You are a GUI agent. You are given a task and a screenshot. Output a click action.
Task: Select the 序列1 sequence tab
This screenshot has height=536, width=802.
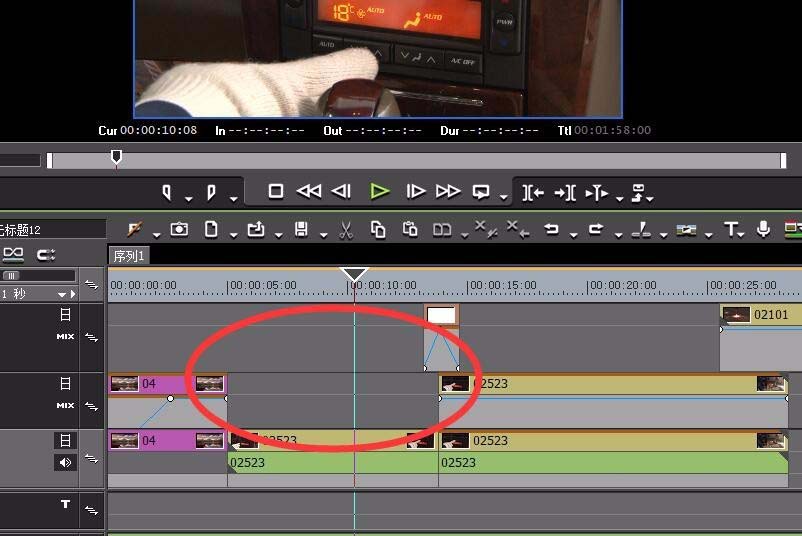(x=129, y=256)
